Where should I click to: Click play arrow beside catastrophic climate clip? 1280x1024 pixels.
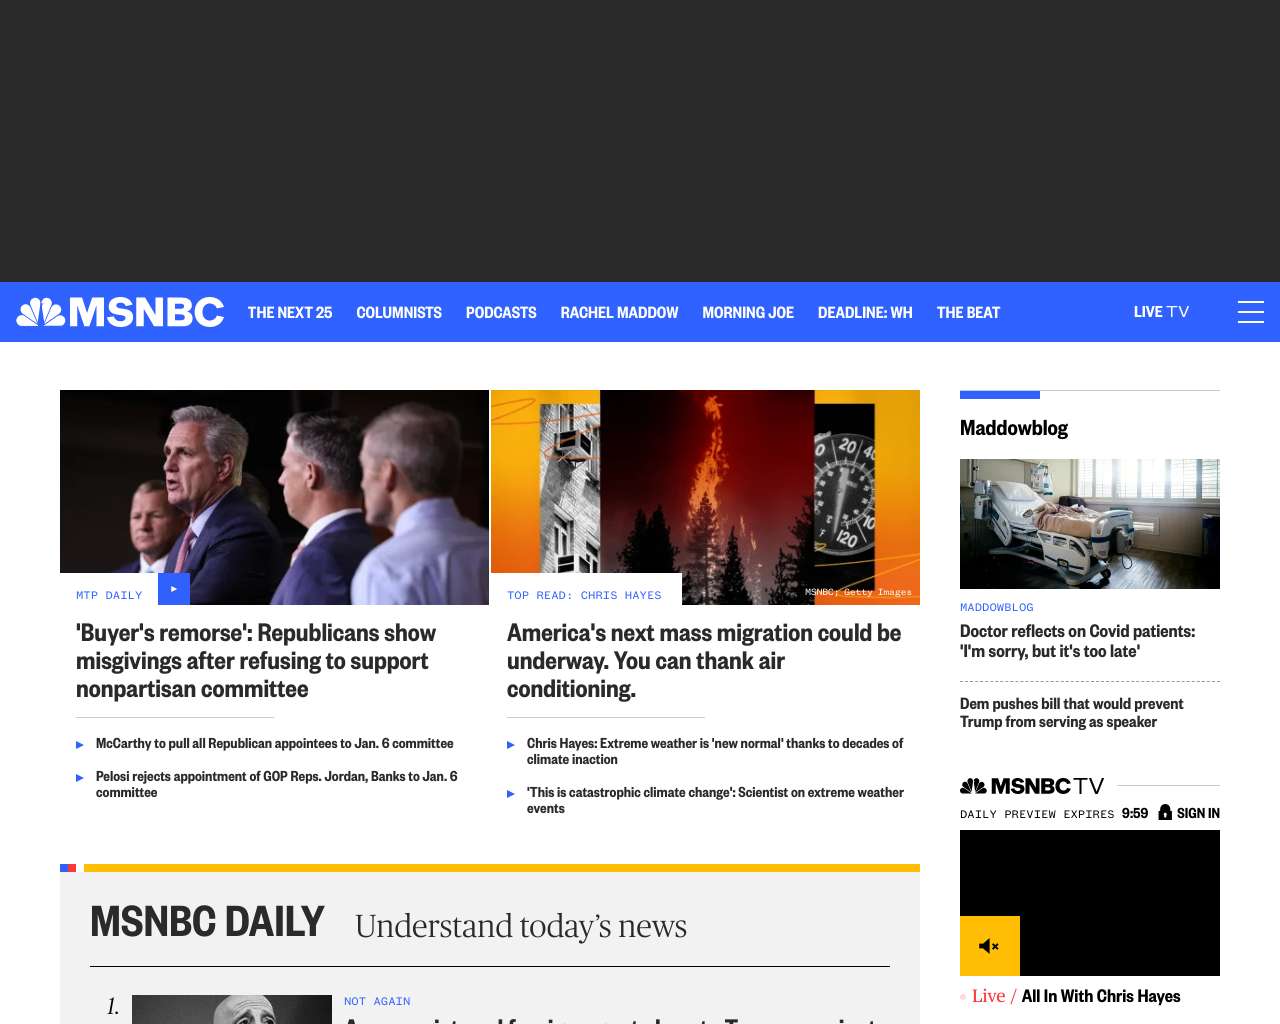[511, 793]
